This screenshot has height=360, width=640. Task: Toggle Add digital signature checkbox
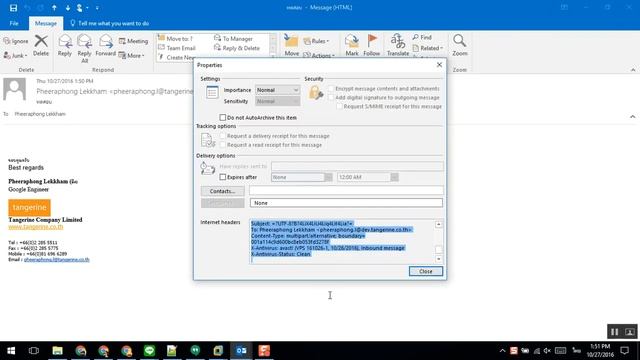(331, 98)
